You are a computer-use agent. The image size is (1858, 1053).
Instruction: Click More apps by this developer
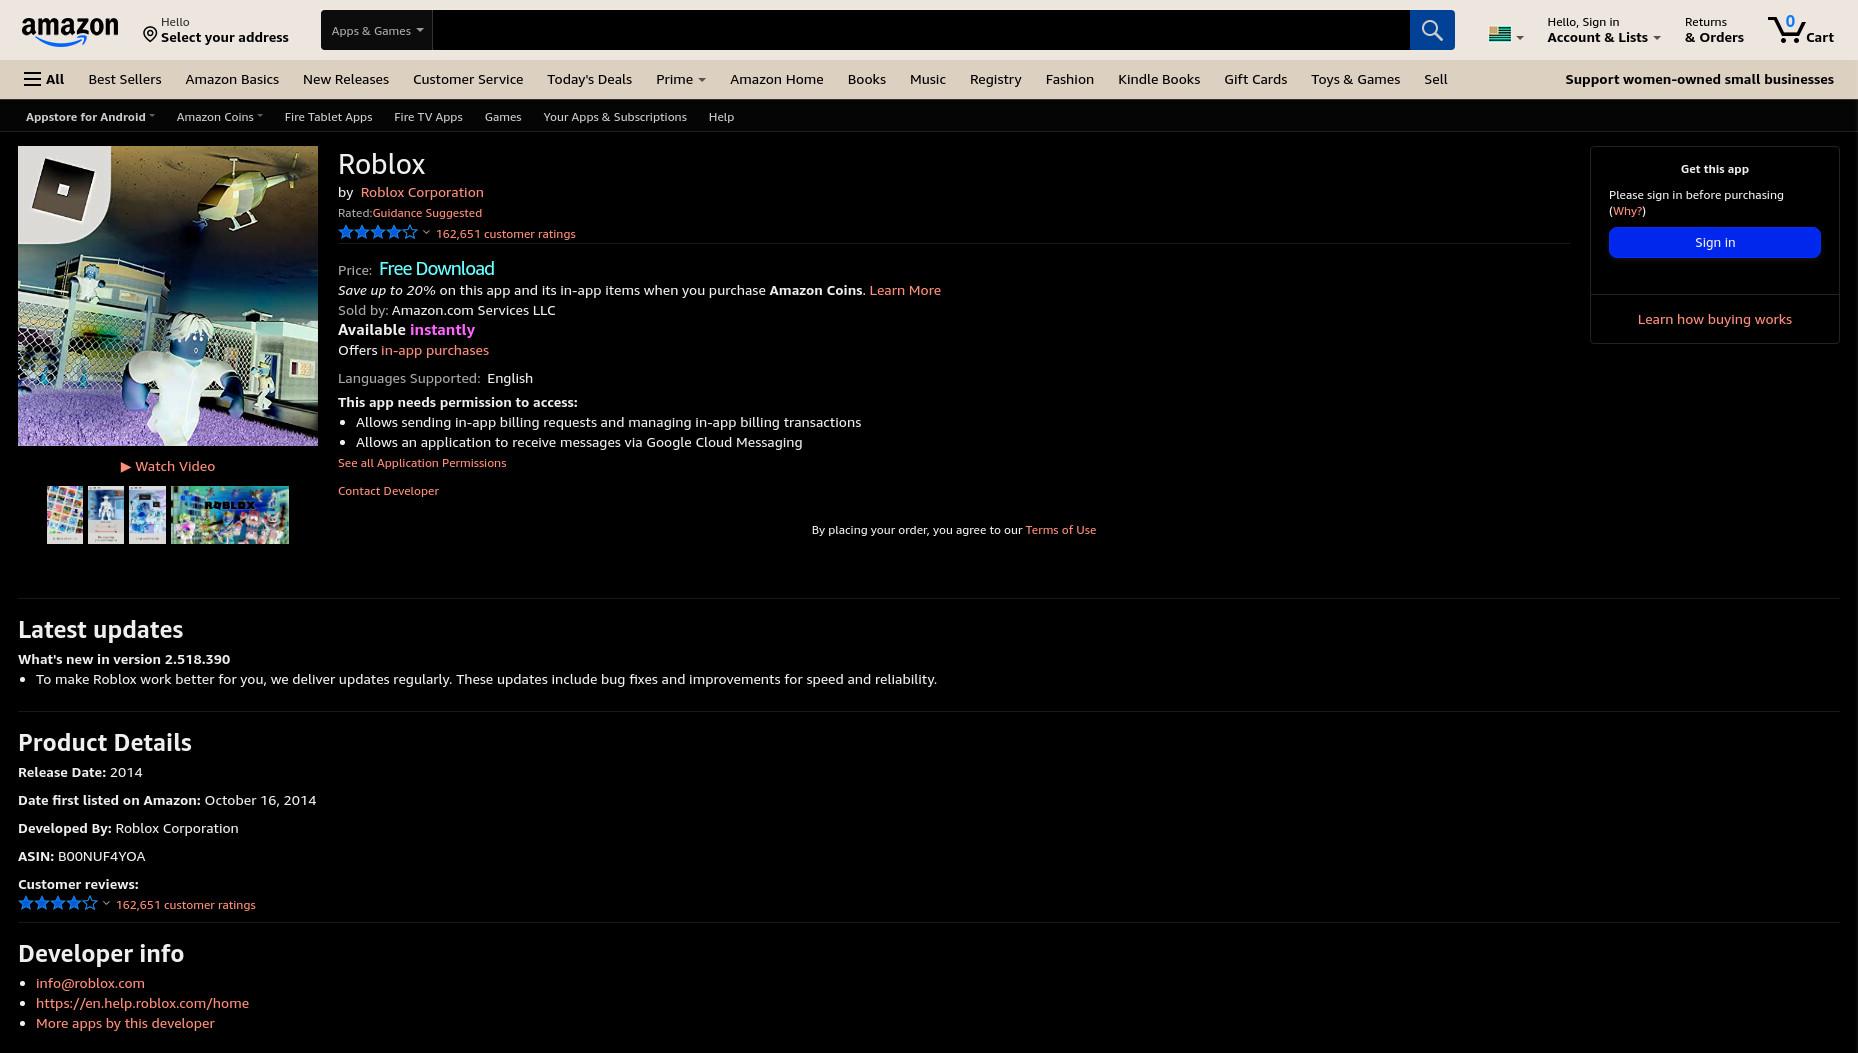click(125, 1023)
